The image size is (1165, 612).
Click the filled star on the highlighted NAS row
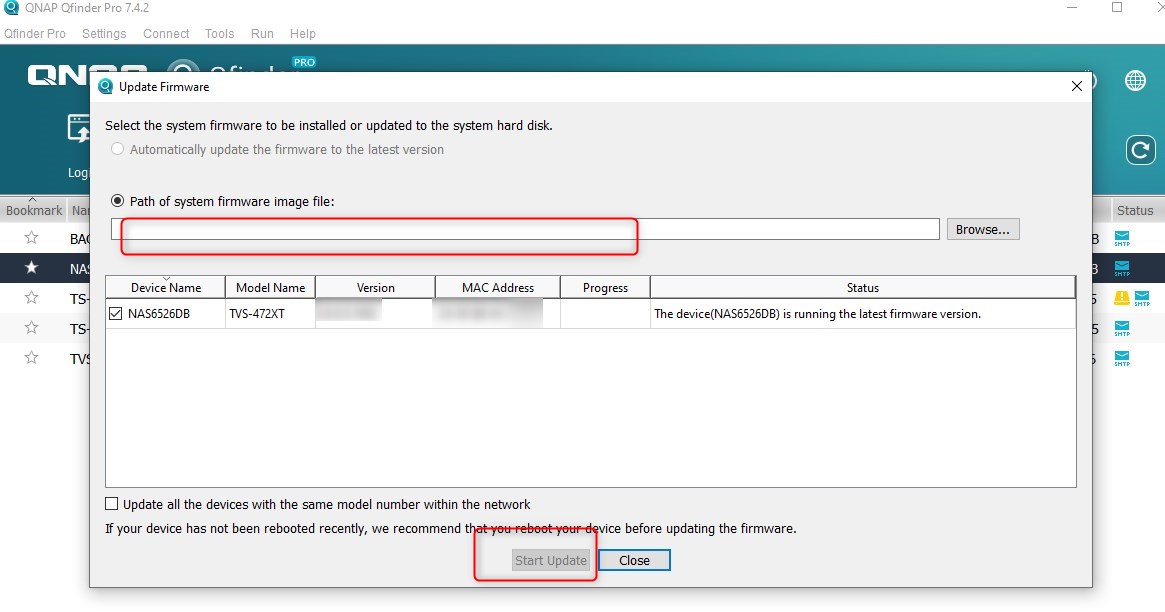31,267
